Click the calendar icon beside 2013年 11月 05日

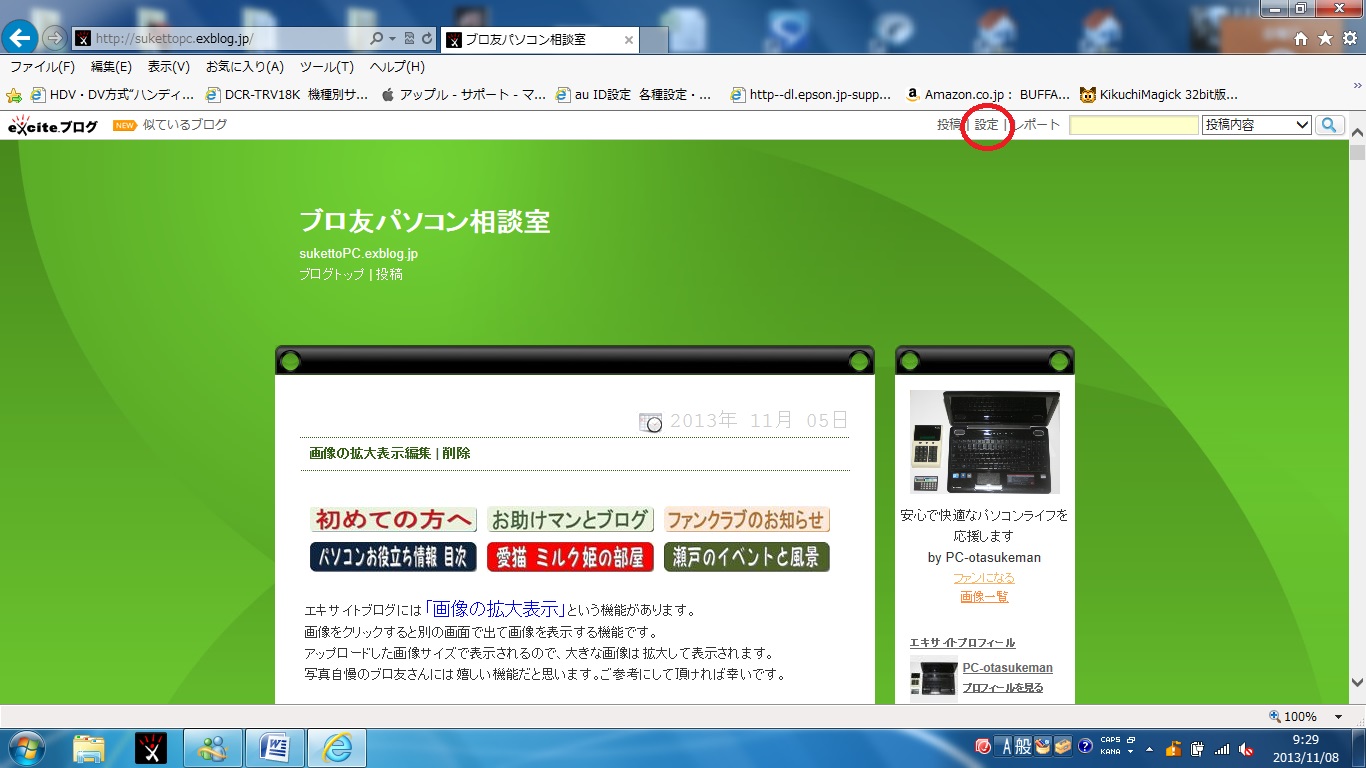(x=650, y=422)
